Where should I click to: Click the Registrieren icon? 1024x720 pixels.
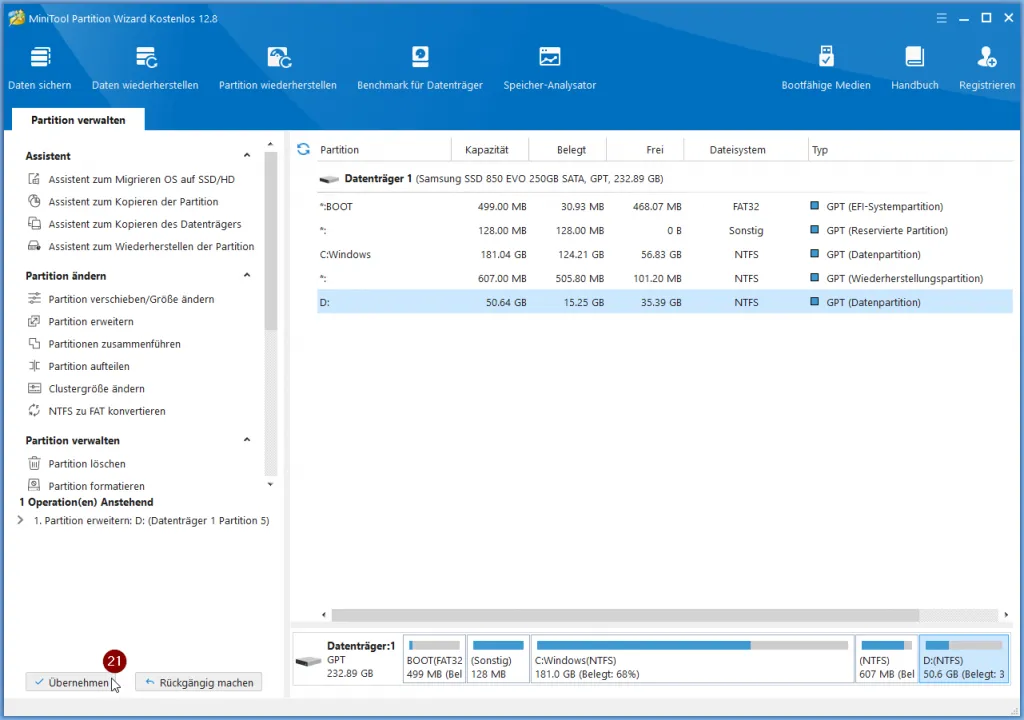pos(986,67)
